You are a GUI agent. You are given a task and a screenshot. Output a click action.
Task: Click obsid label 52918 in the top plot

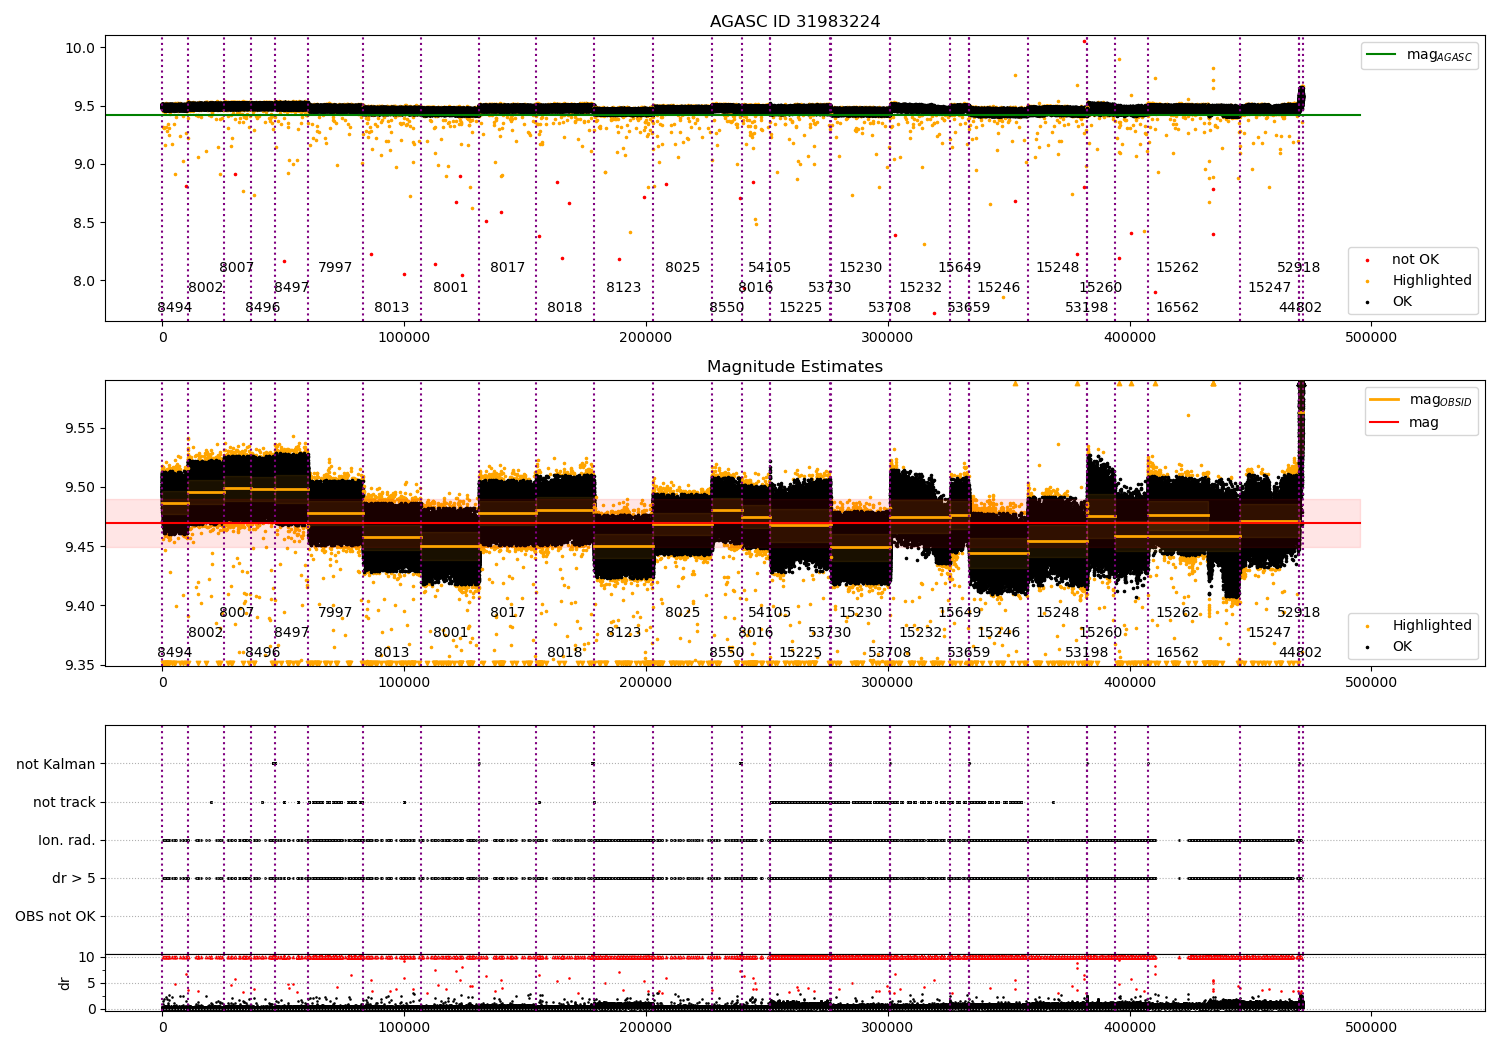click(1299, 268)
